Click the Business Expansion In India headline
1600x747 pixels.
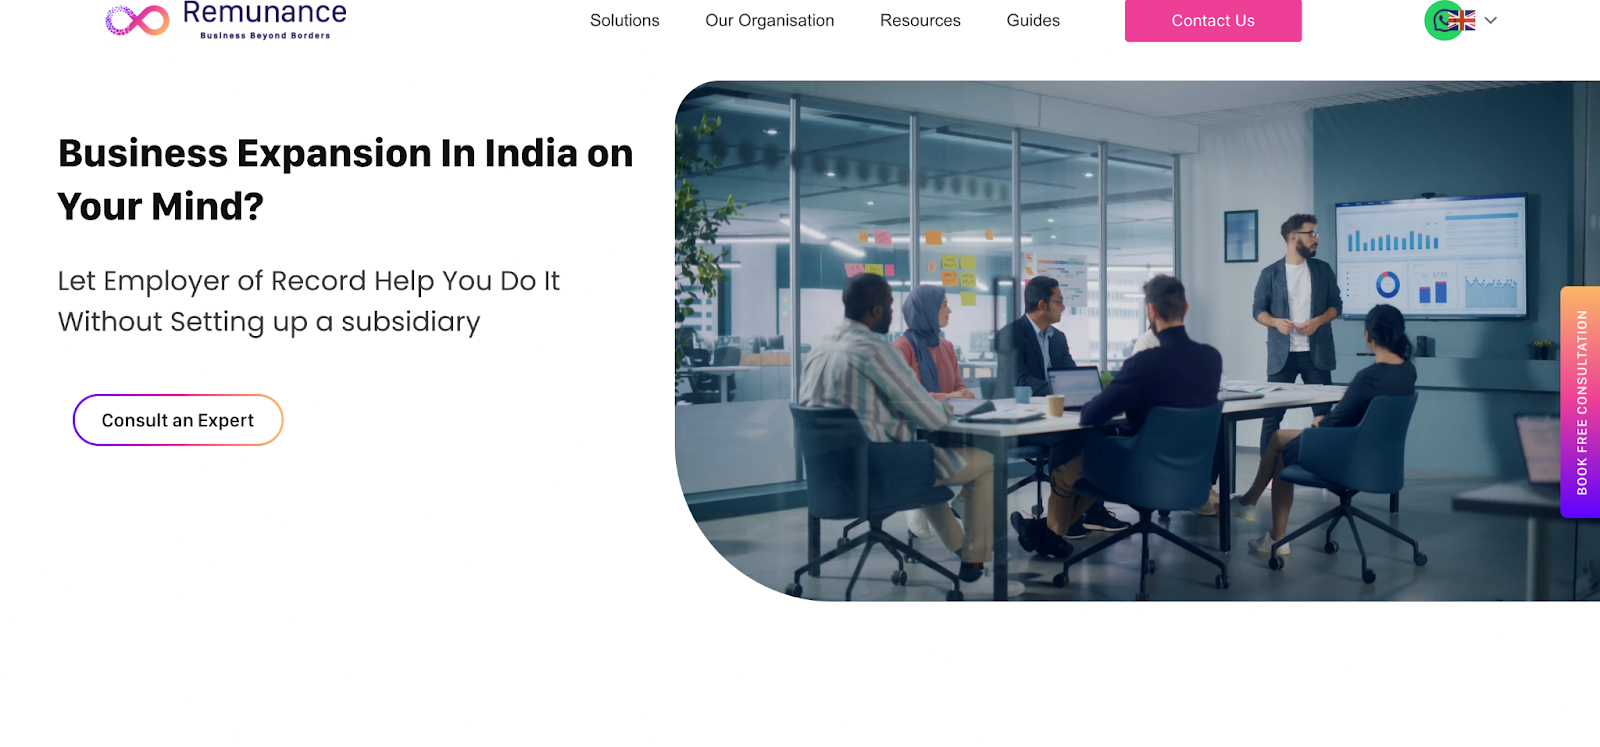pyautogui.click(x=345, y=179)
